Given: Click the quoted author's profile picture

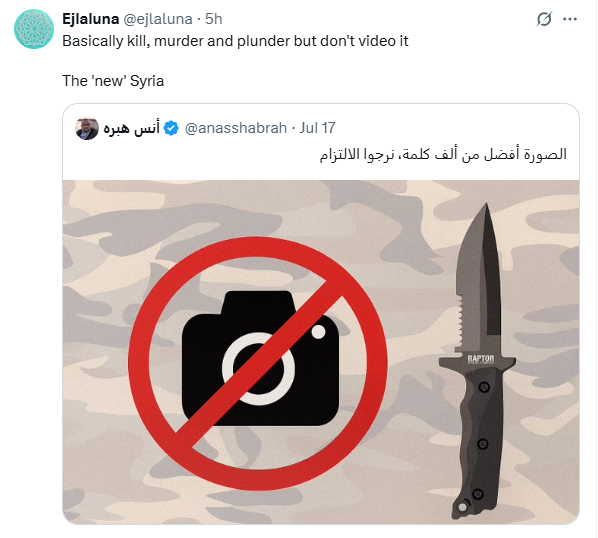Looking at the screenshot, I should pos(87,128).
